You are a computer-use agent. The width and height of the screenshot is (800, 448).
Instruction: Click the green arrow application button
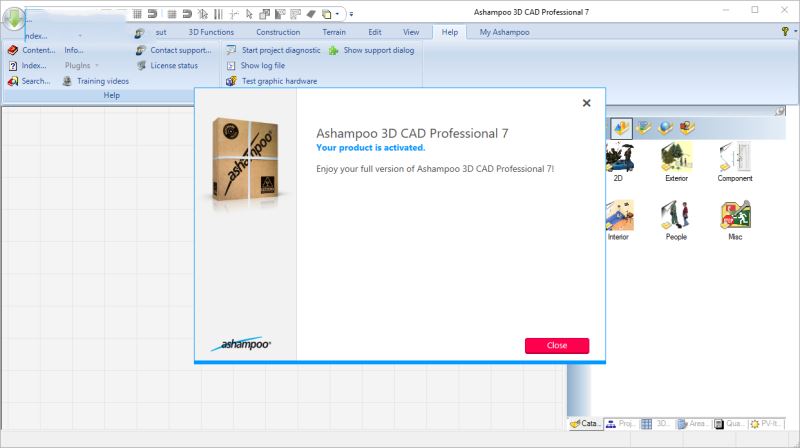[x=14, y=19]
